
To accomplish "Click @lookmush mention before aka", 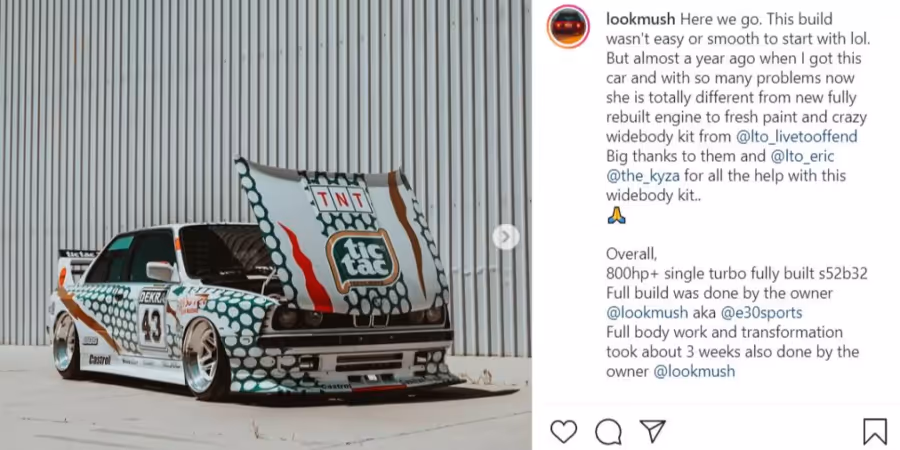I will click(x=647, y=313).
